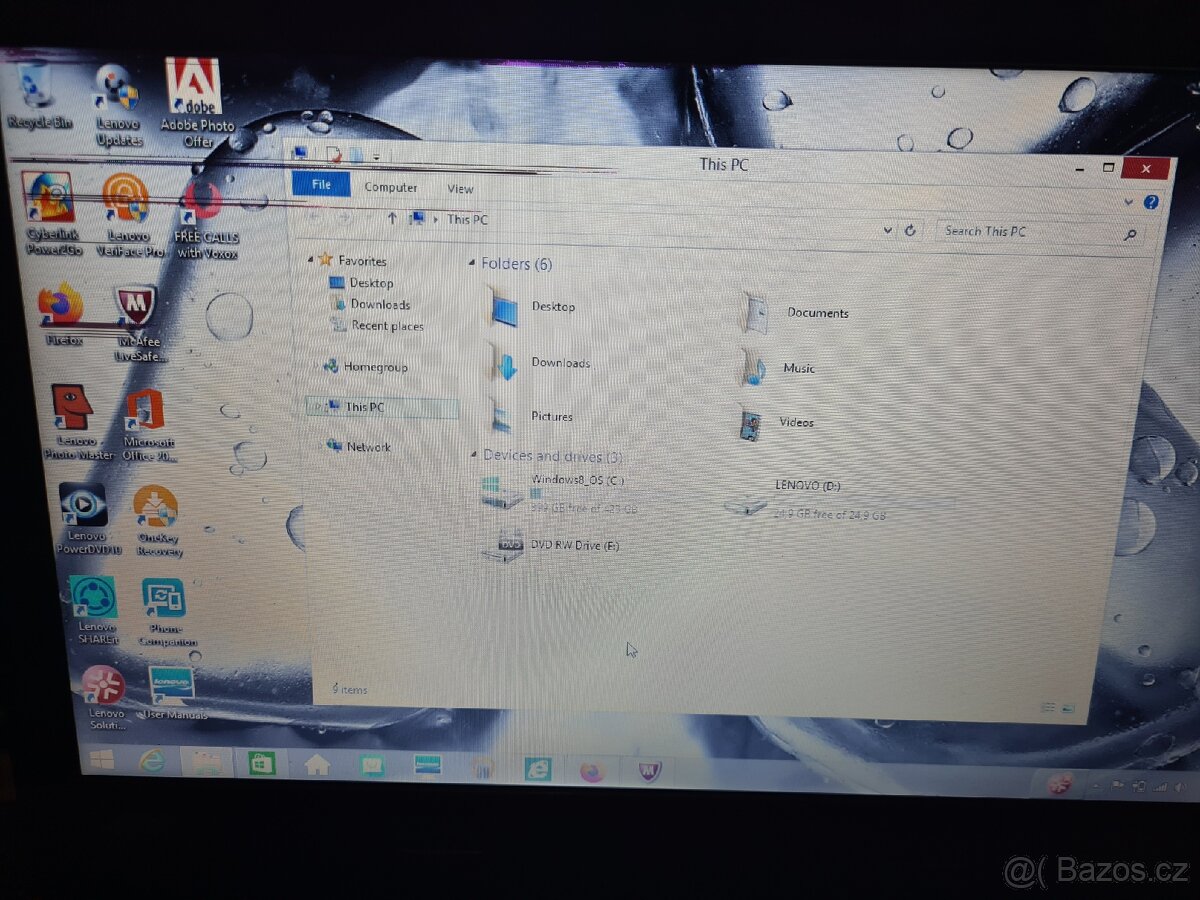Collapse the Folders (6) section
The width and height of the screenshot is (1200, 900).
pos(475,263)
